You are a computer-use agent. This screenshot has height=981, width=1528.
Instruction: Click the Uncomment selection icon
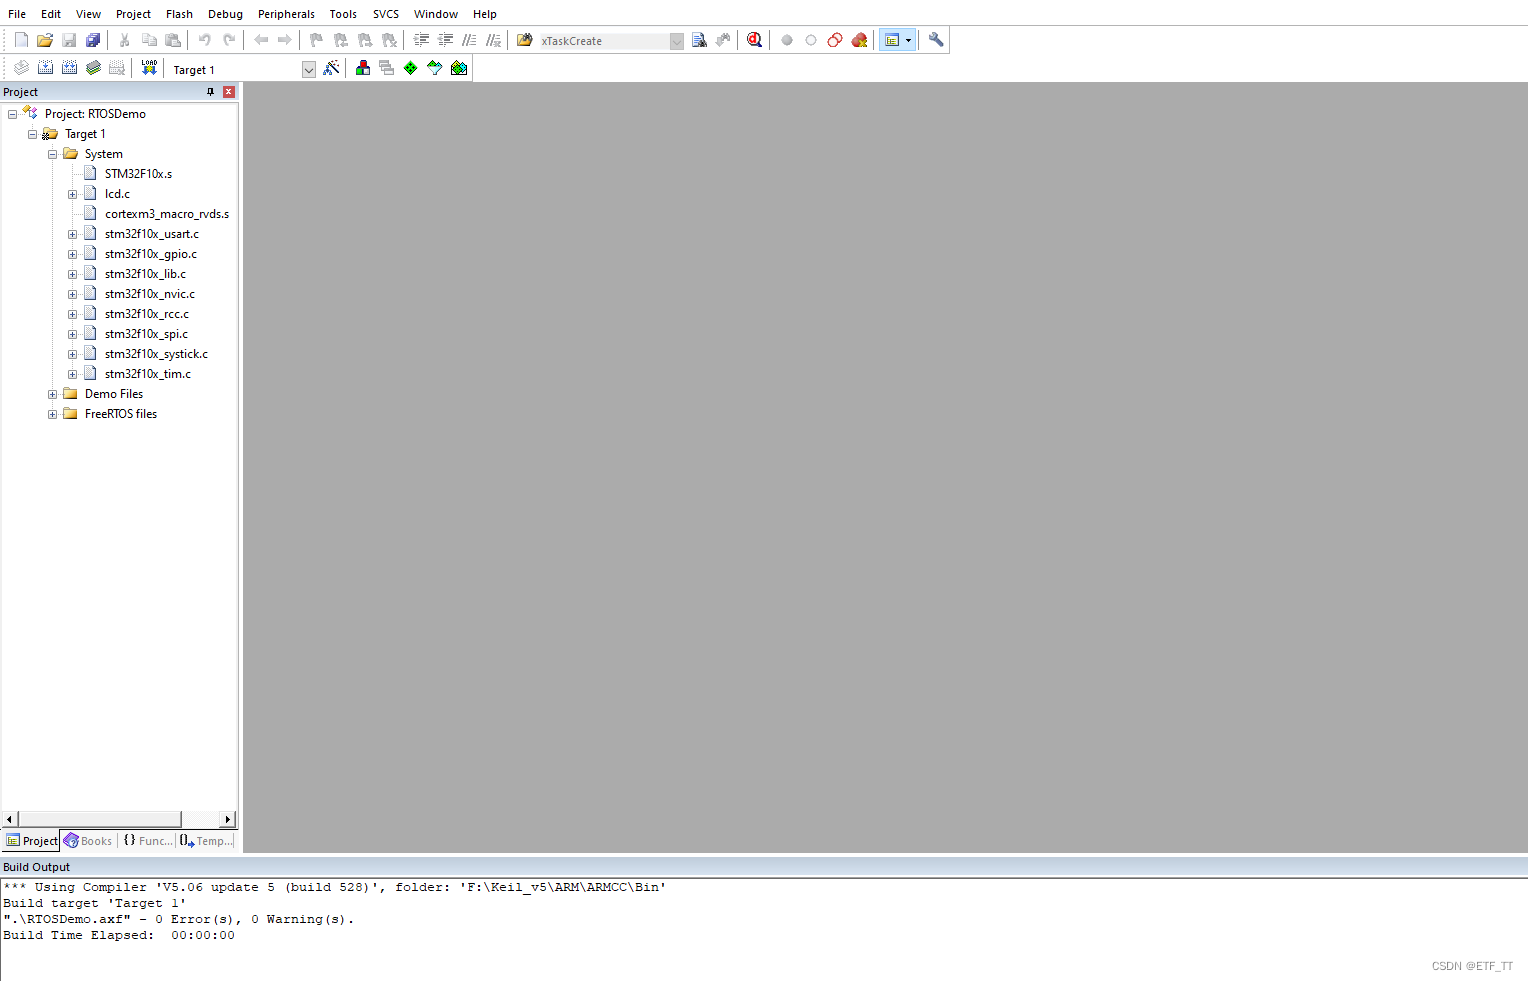(x=493, y=40)
